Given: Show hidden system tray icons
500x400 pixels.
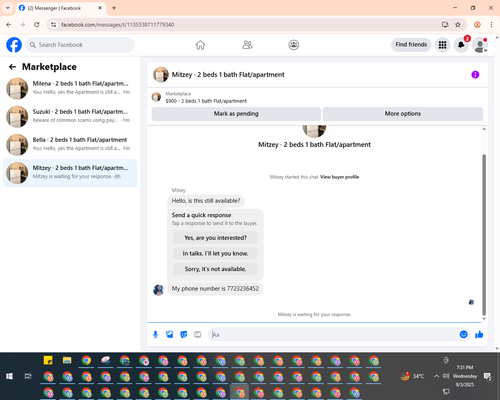Looking at the screenshot, I should [436, 376].
